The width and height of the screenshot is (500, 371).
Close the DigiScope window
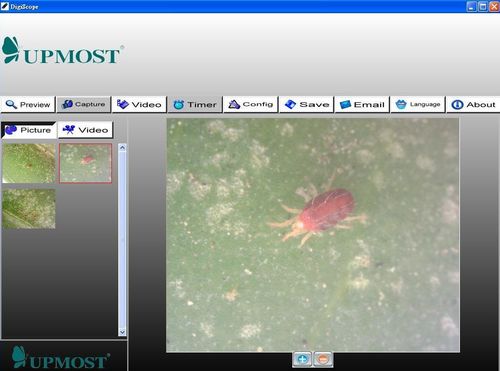(494, 6)
